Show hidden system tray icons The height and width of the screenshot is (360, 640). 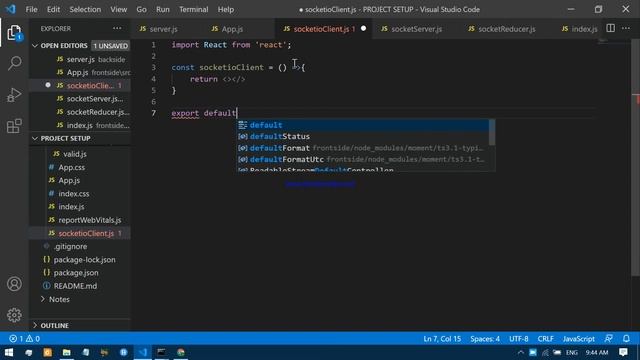[520, 352]
